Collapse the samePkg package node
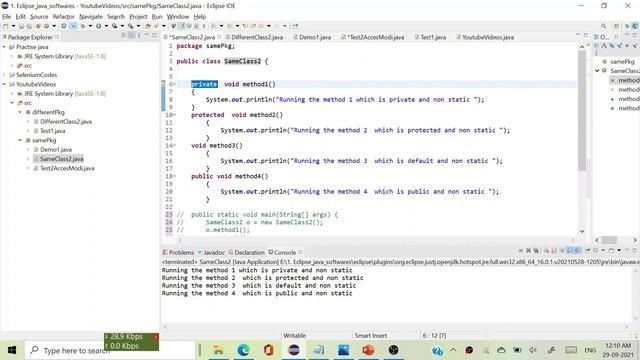The width and height of the screenshot is (640, 360). 20,140
